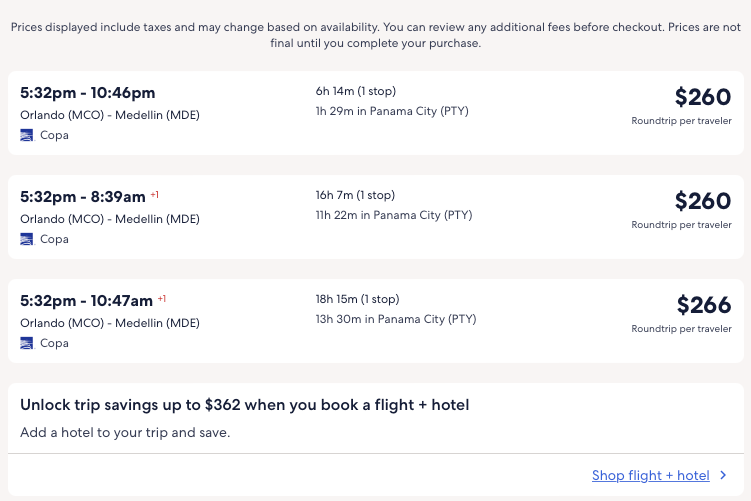Click Copa logo on 10:47am flight

pyautogui.click(x=27, y=343)
